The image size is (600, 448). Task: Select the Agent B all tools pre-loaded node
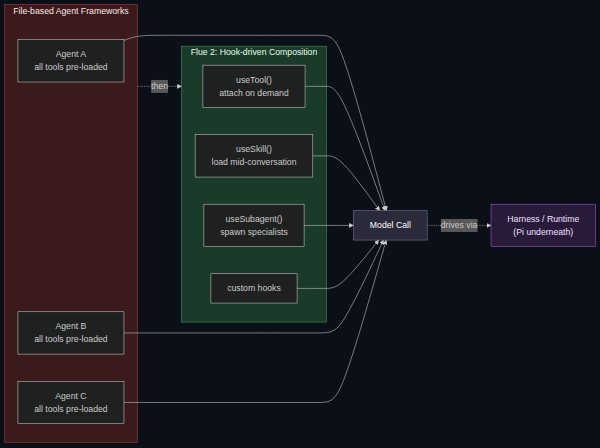click(x=71, y=332)
